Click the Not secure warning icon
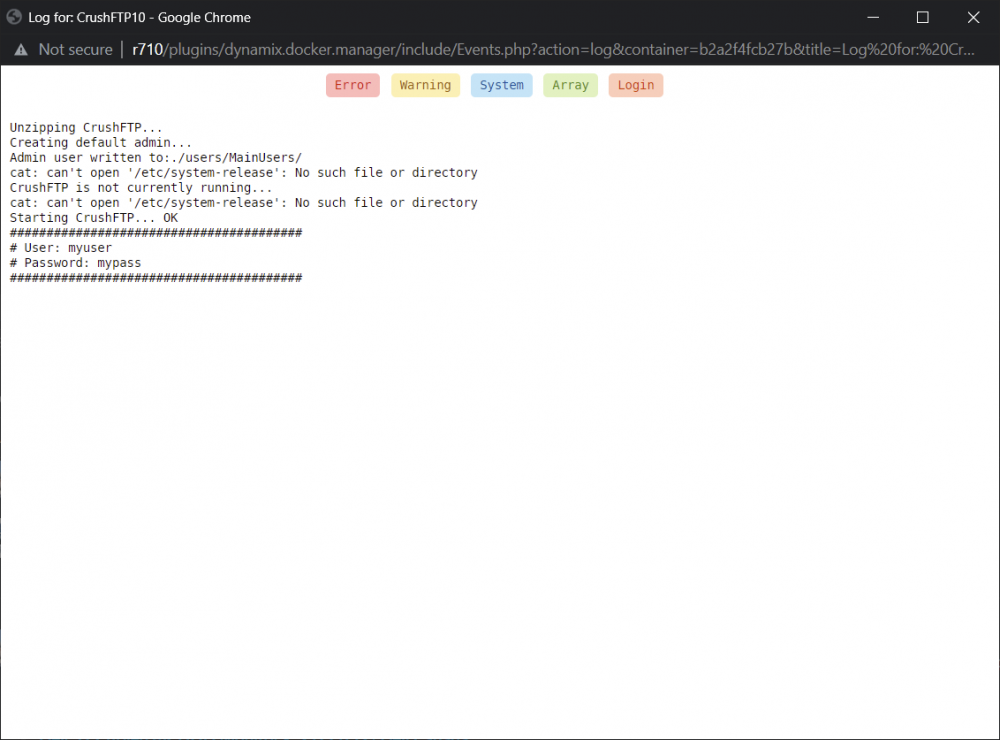This screenshot has width=1000, height=740. tap(21, 50)
